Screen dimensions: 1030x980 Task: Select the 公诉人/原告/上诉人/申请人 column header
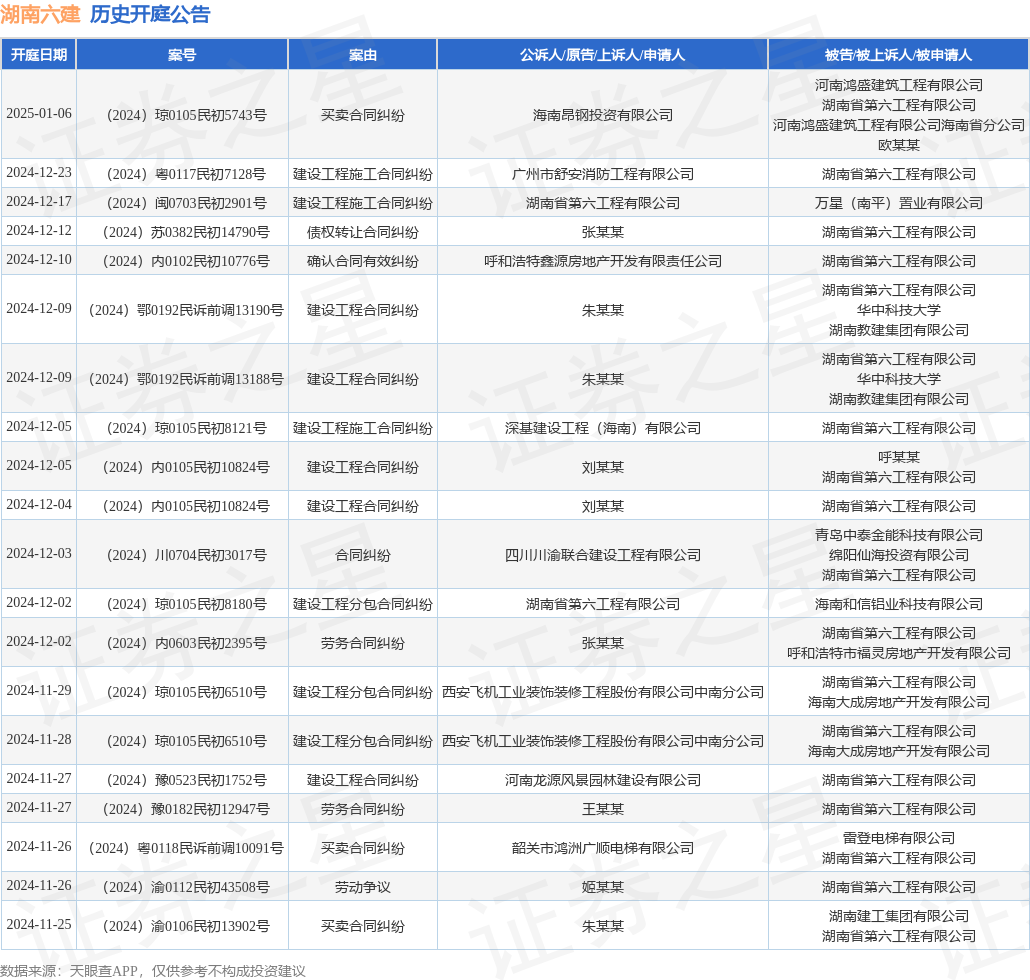[602, 55]
